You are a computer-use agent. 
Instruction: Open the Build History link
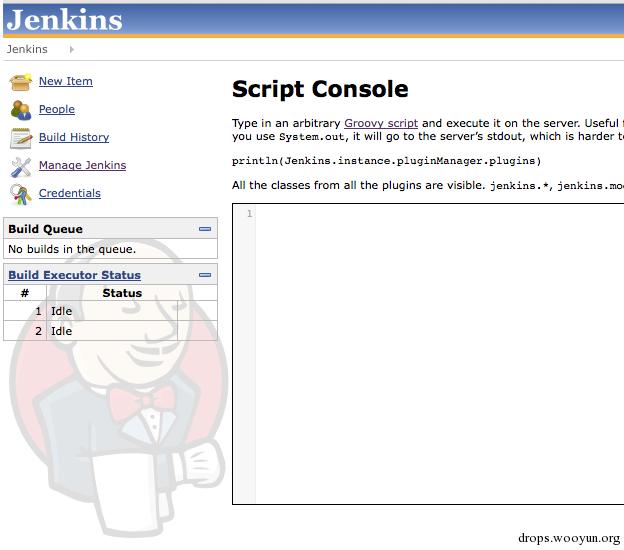pyautogui.click(x=74, y=137)
